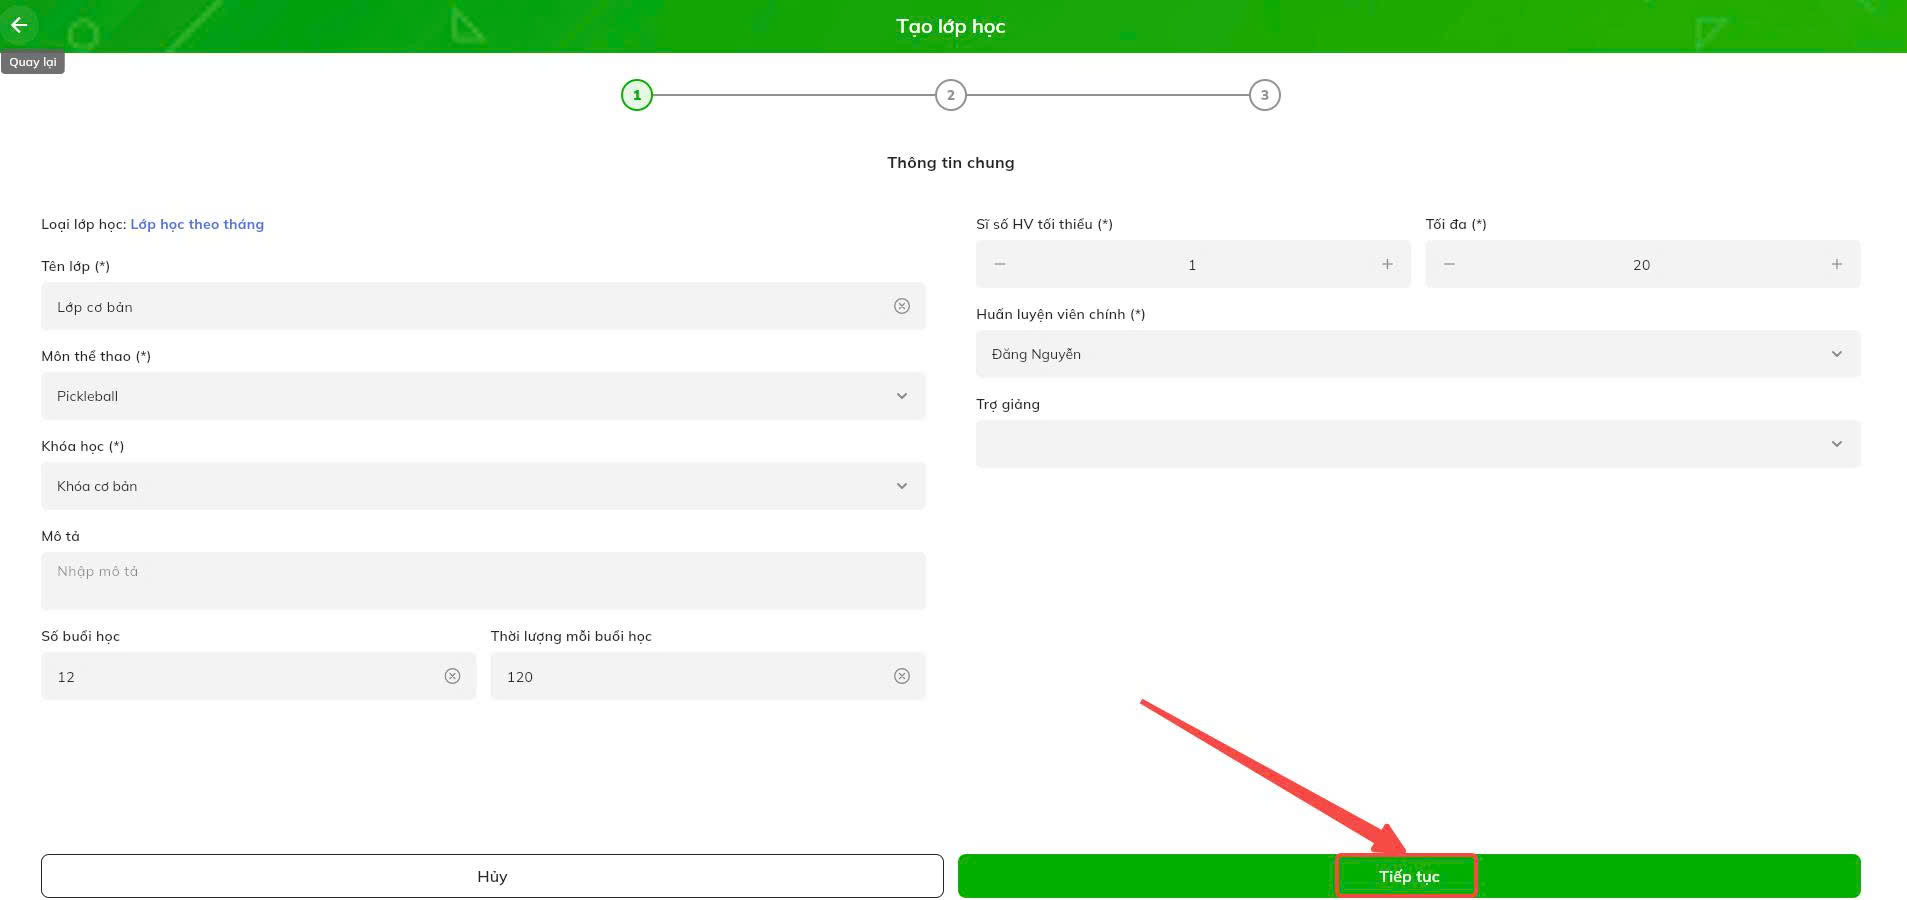Open the Khóa học dropdown
The image size is (1907, 900).
[483, 486]
